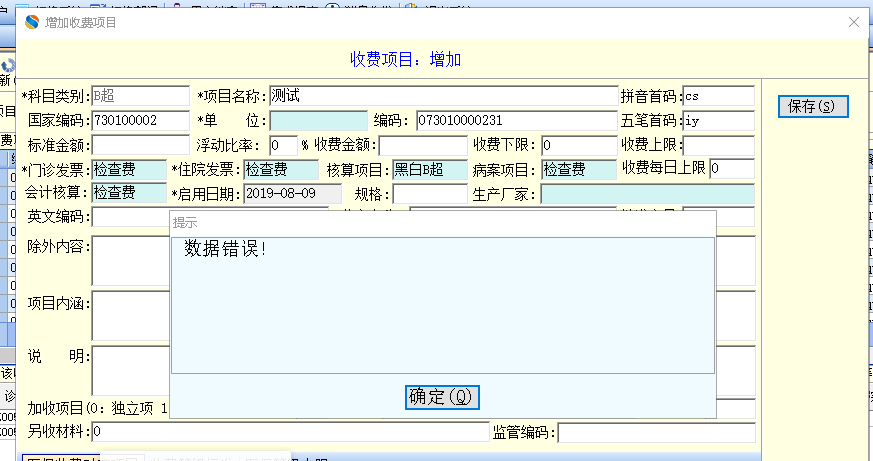This screenshot has height=461, width=873.
Task: Click the 科目类别 field showing B超
Action: coord(140,96)
